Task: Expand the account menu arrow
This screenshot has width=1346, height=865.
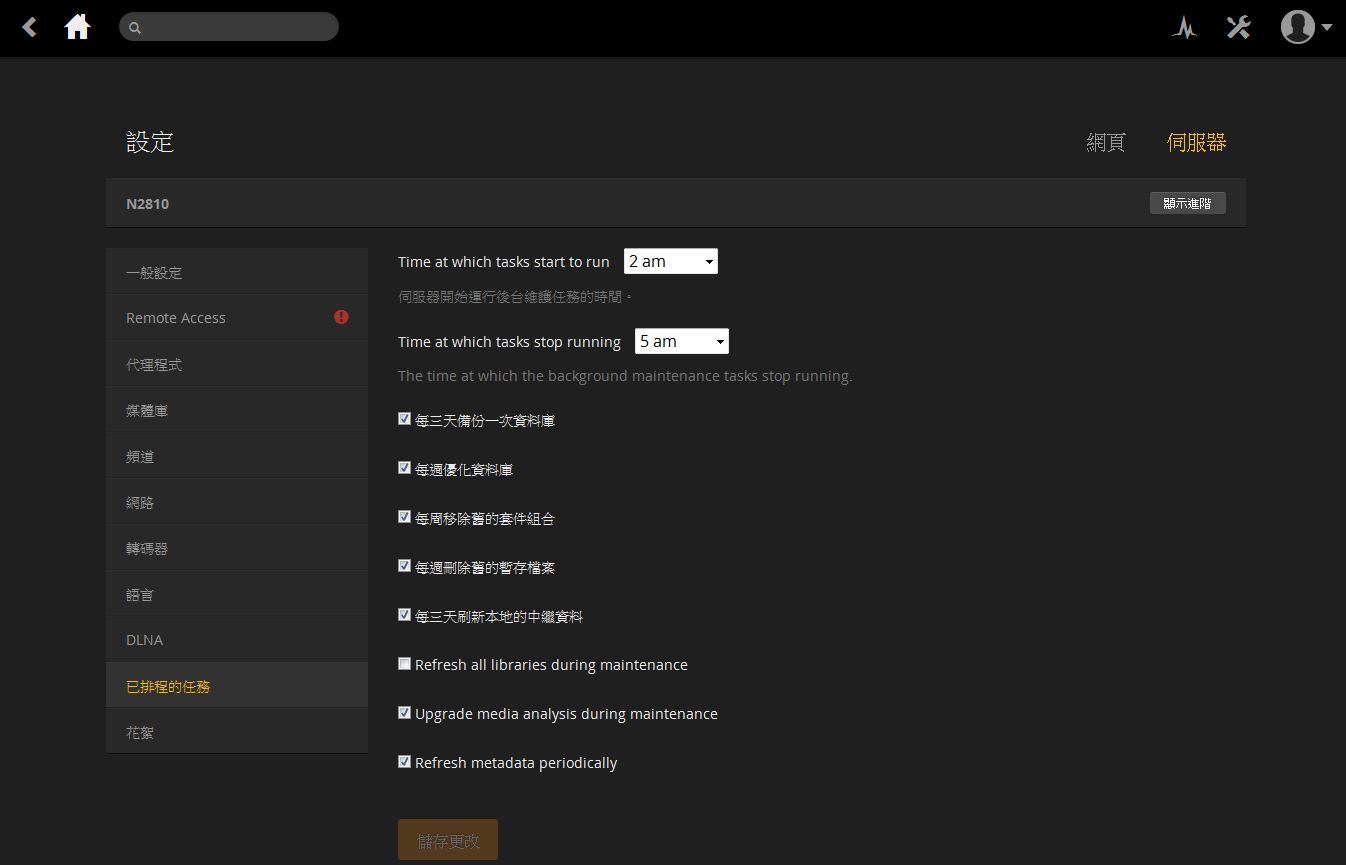Action: (x=1327, y=28)
